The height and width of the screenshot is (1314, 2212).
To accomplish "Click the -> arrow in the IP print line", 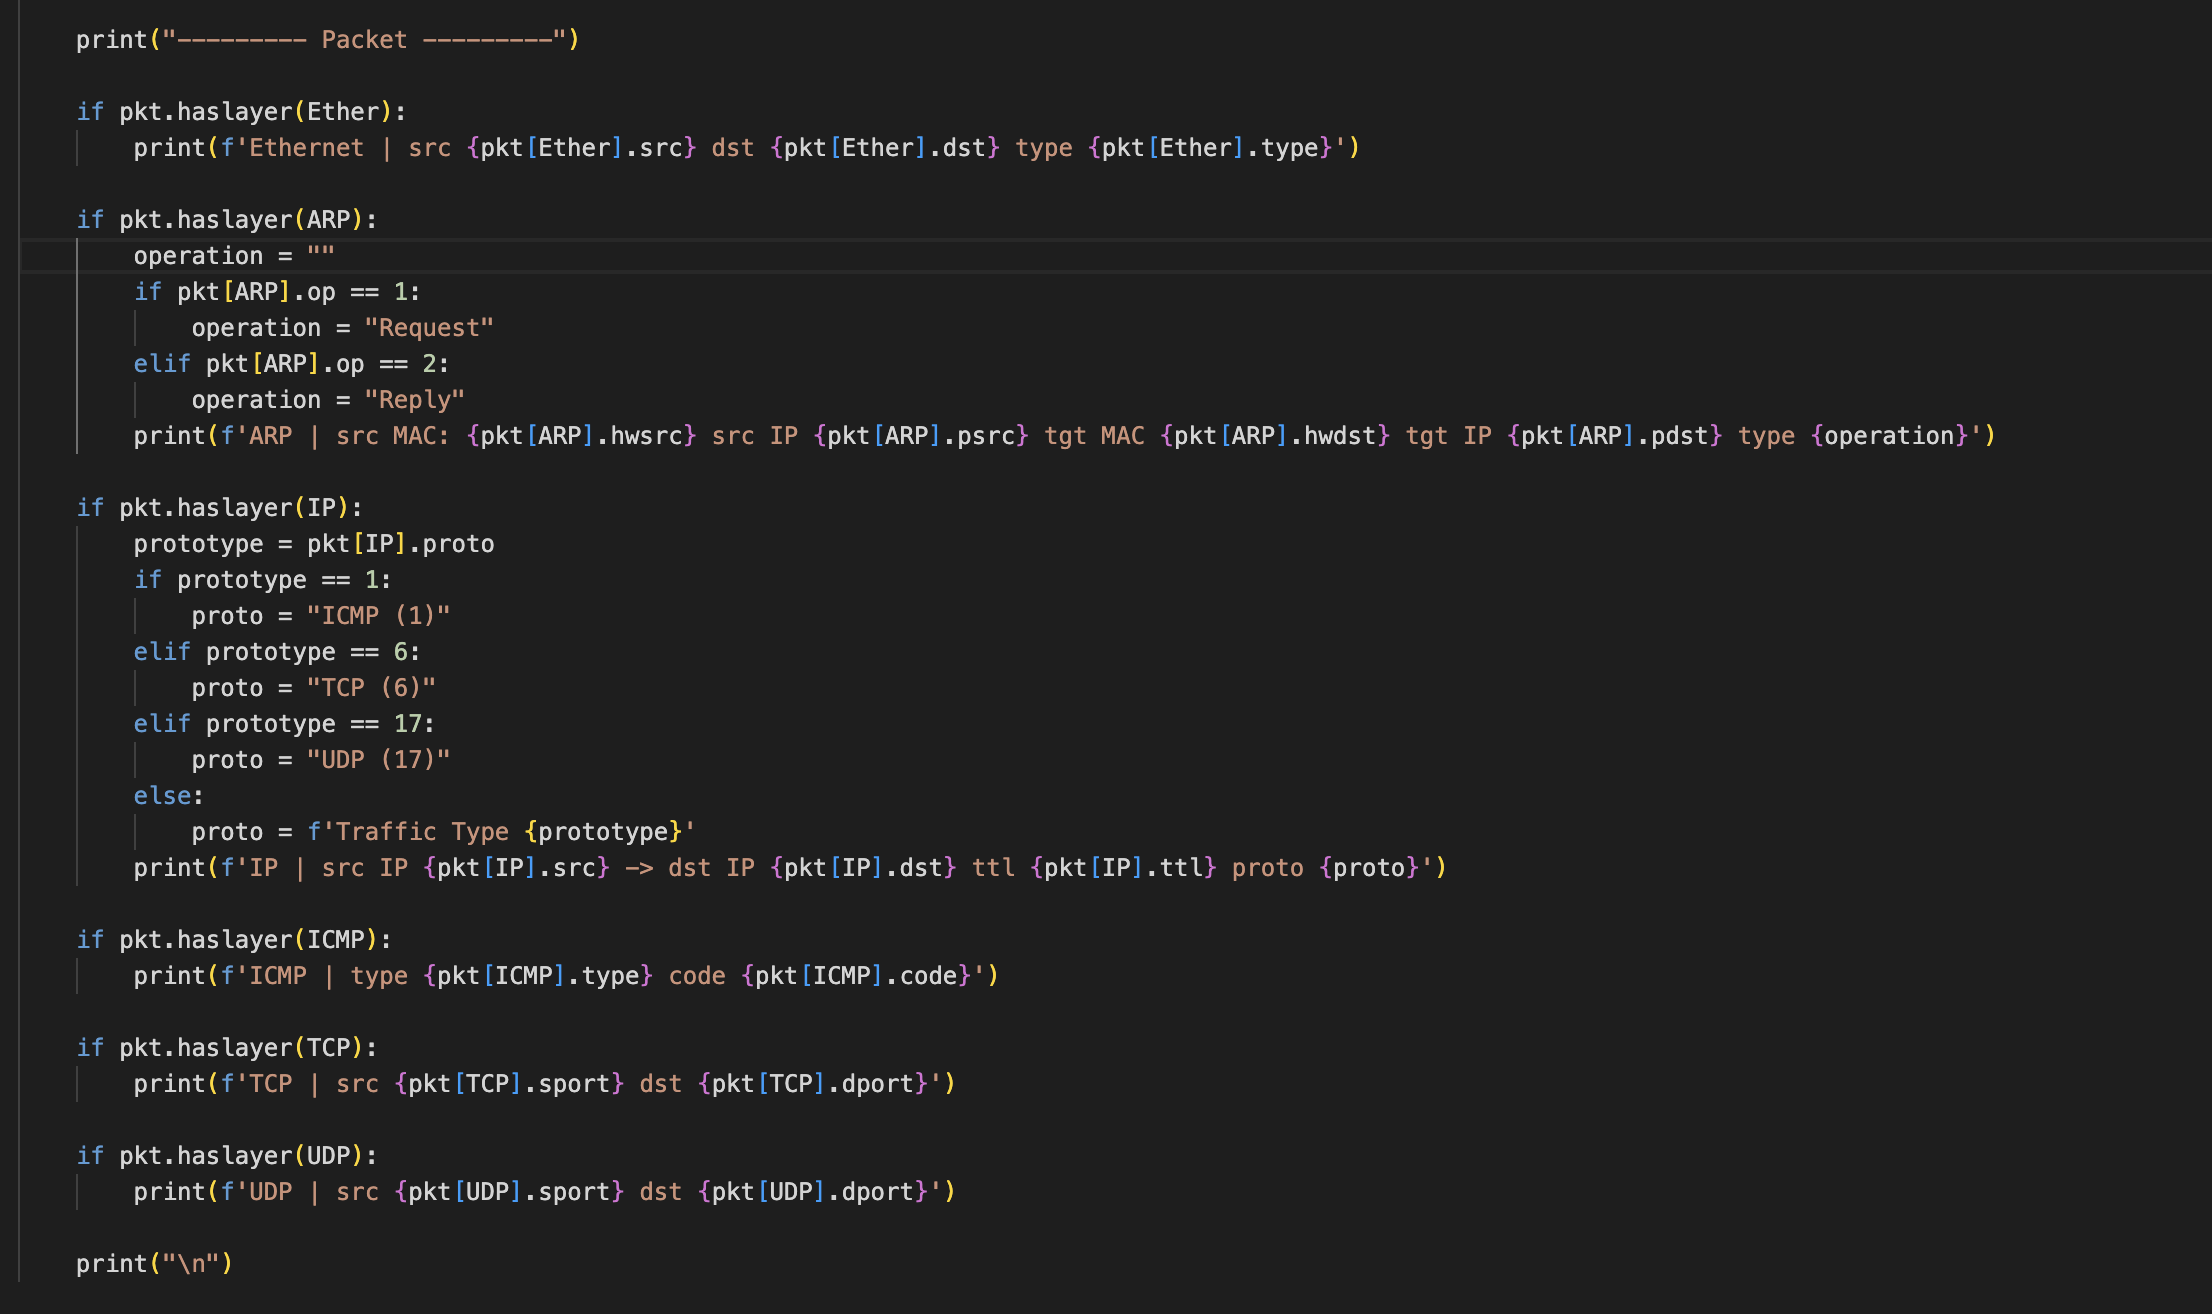I will 638,868.
